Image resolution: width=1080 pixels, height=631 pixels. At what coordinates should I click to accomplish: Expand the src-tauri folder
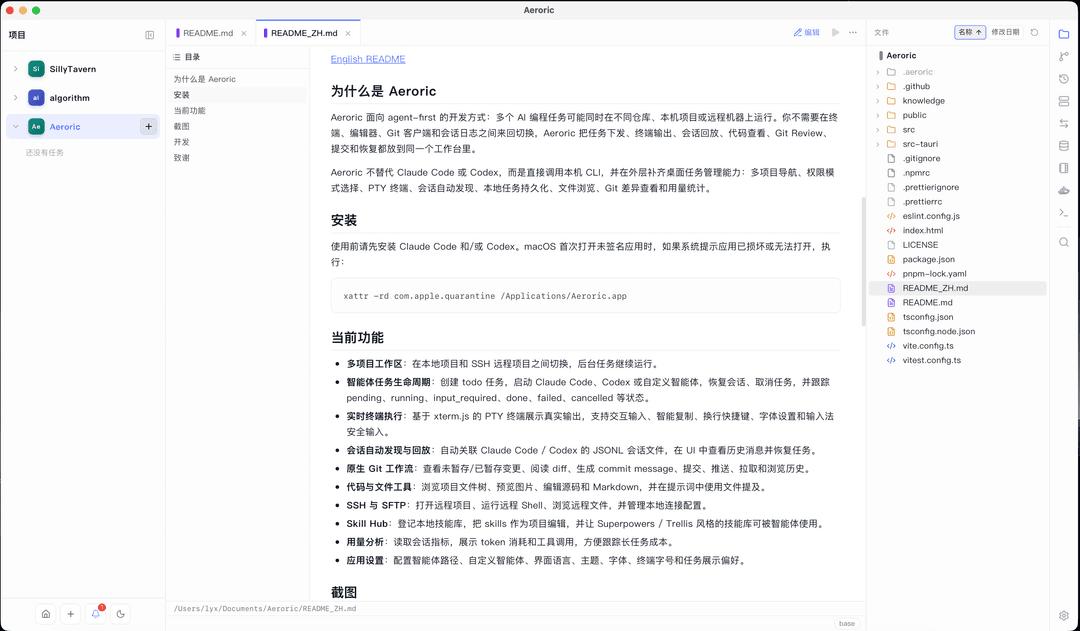878,144
